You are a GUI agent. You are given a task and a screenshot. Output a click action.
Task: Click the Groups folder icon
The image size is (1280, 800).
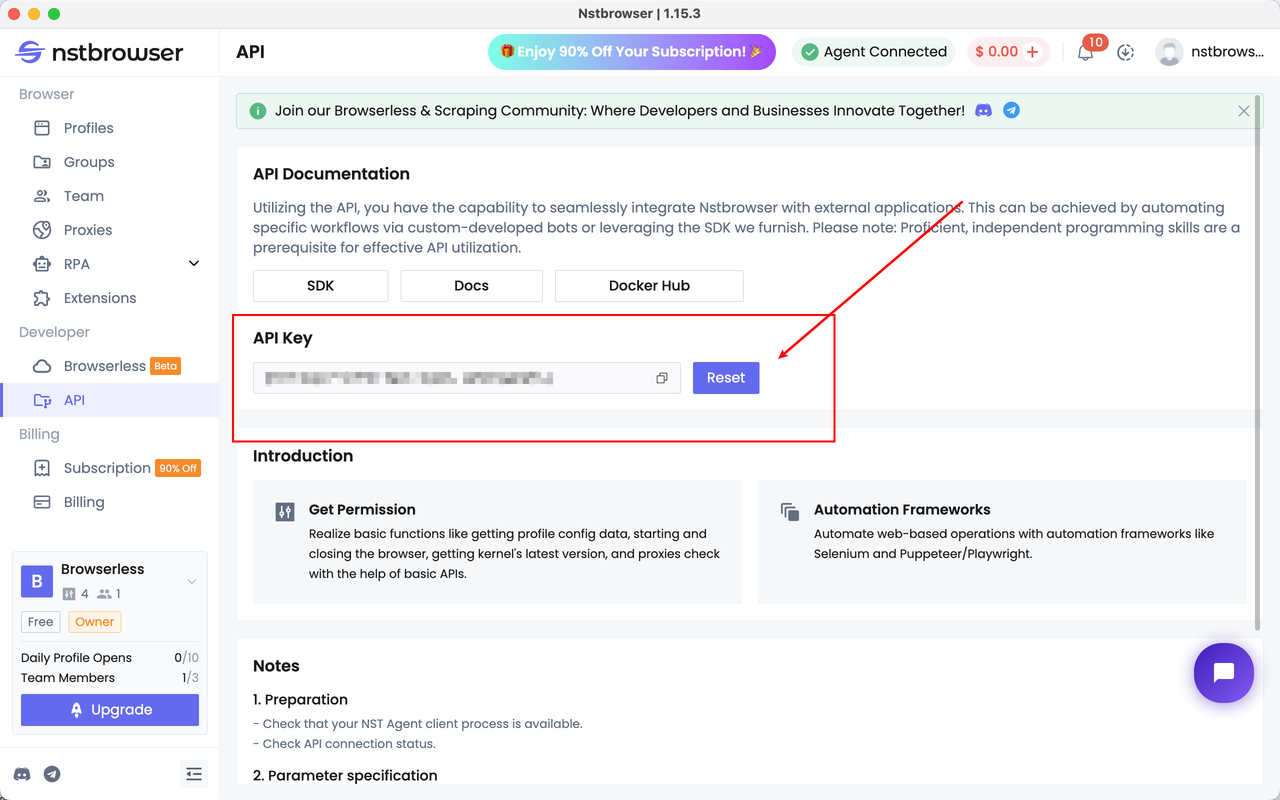tap(42, 162)
